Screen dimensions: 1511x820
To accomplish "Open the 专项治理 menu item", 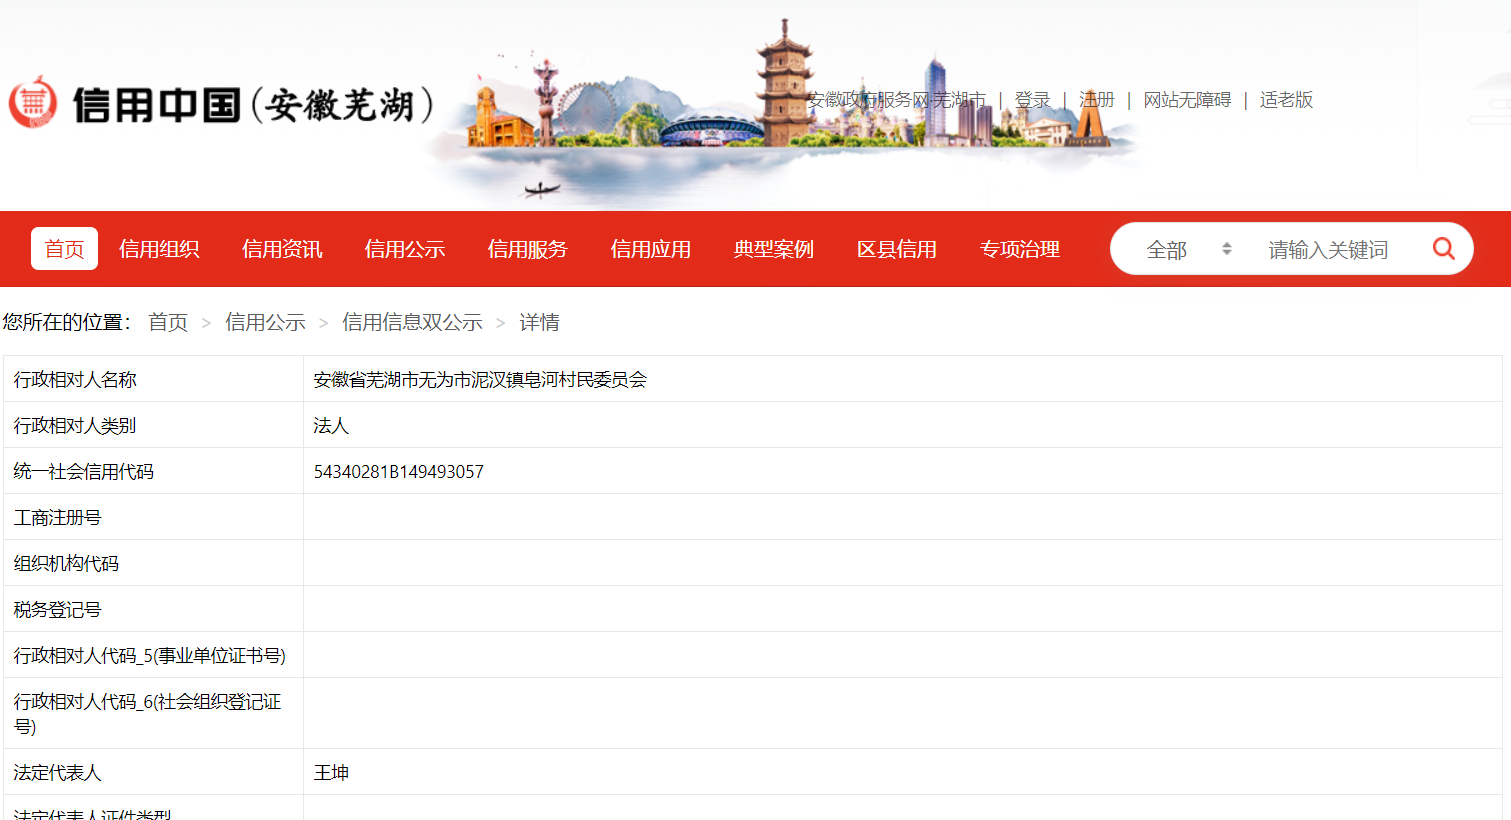I will click(1020, 249).
